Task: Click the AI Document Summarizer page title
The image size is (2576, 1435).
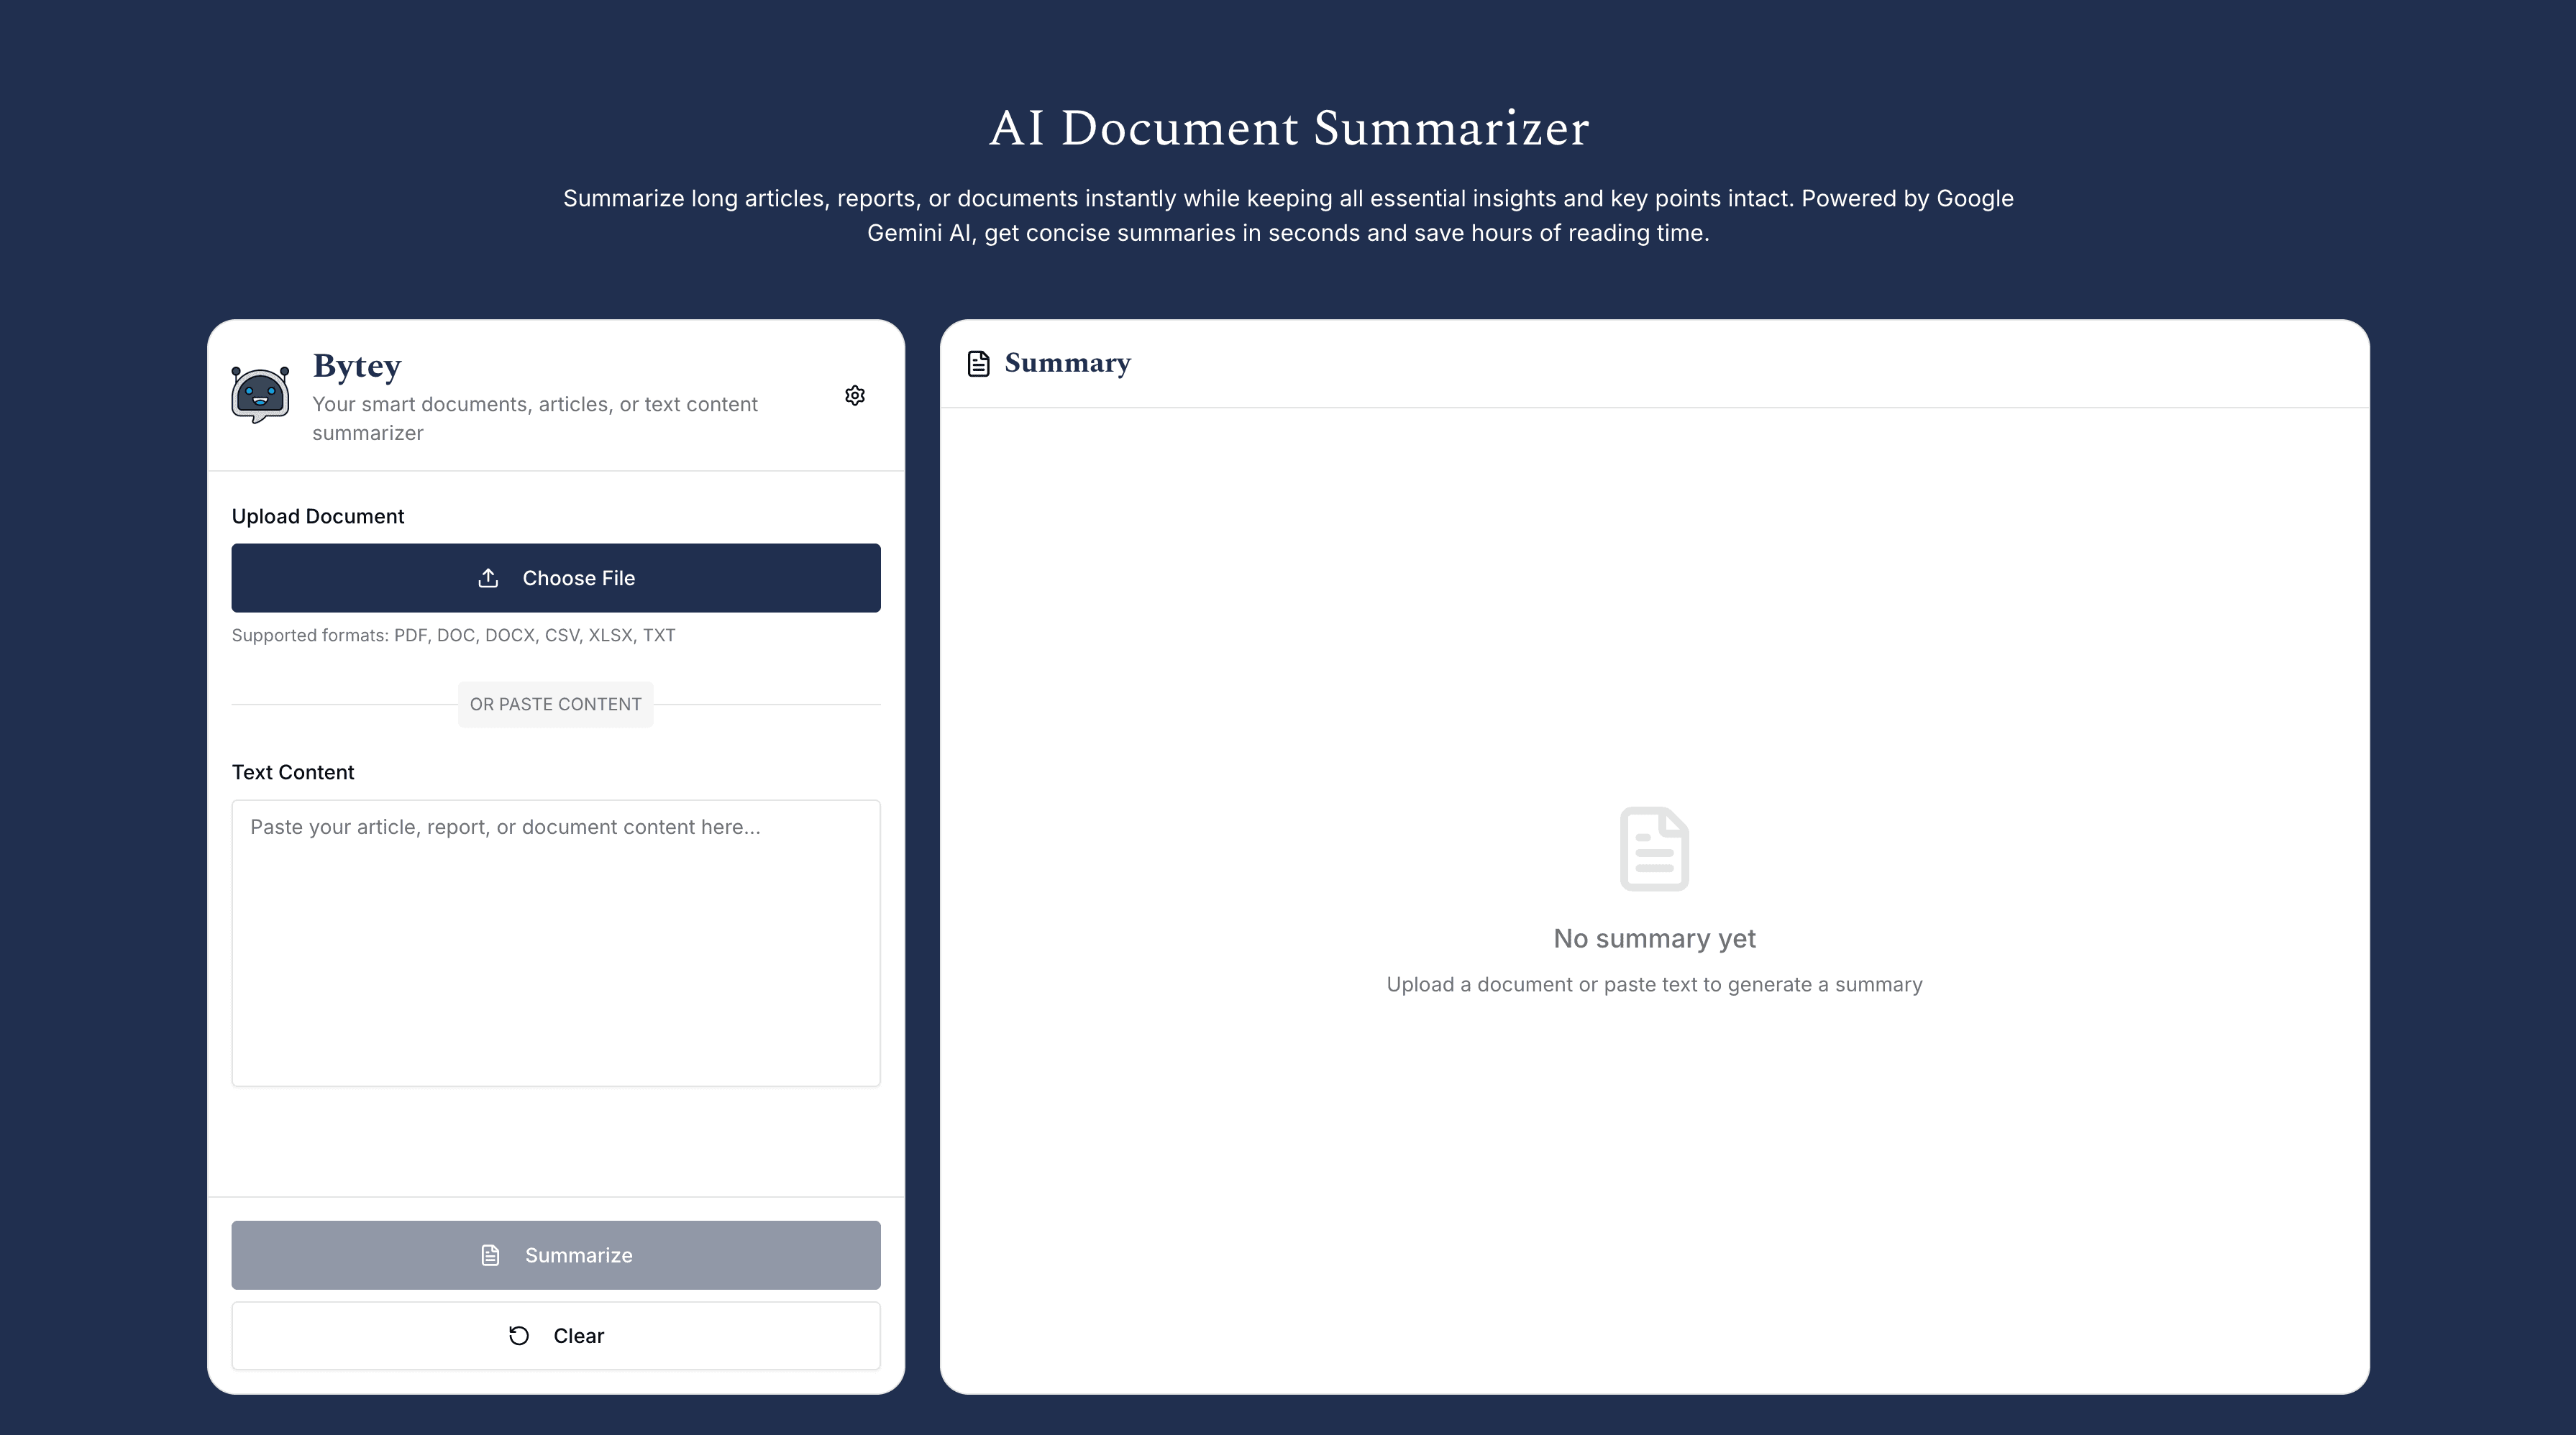Action: 1288,127
